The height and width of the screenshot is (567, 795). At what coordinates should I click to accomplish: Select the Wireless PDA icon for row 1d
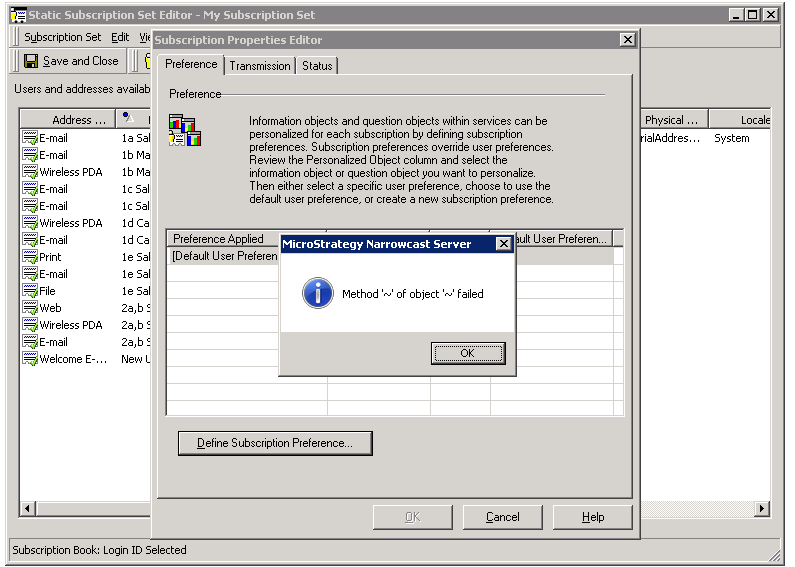[x=29, y=223]
